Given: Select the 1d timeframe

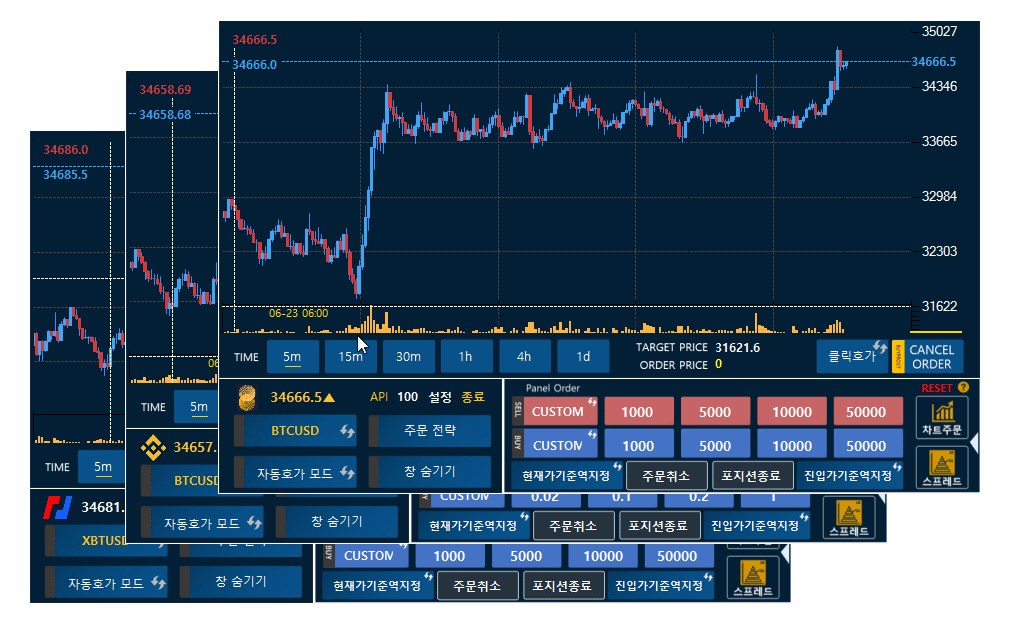Looking at the screenshot, I should pyautogui.click(x=583, y=357).
